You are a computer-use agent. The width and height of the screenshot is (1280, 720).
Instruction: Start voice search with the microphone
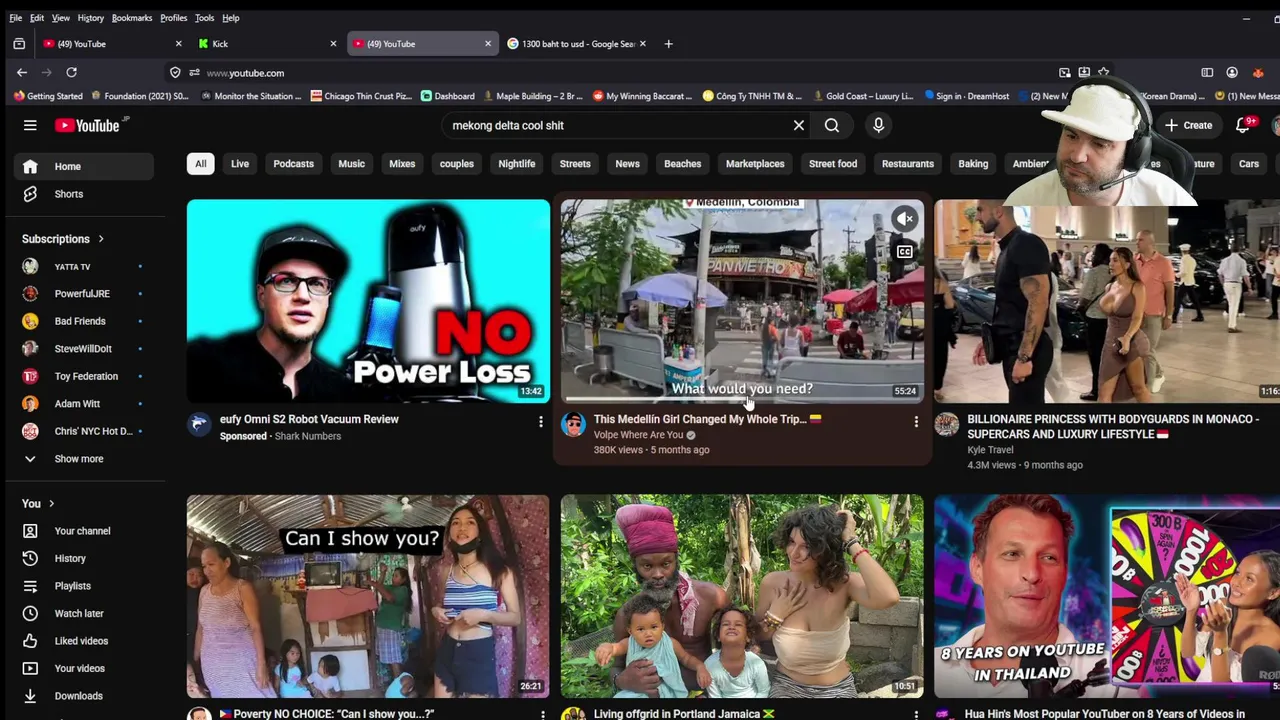(878, 125)
